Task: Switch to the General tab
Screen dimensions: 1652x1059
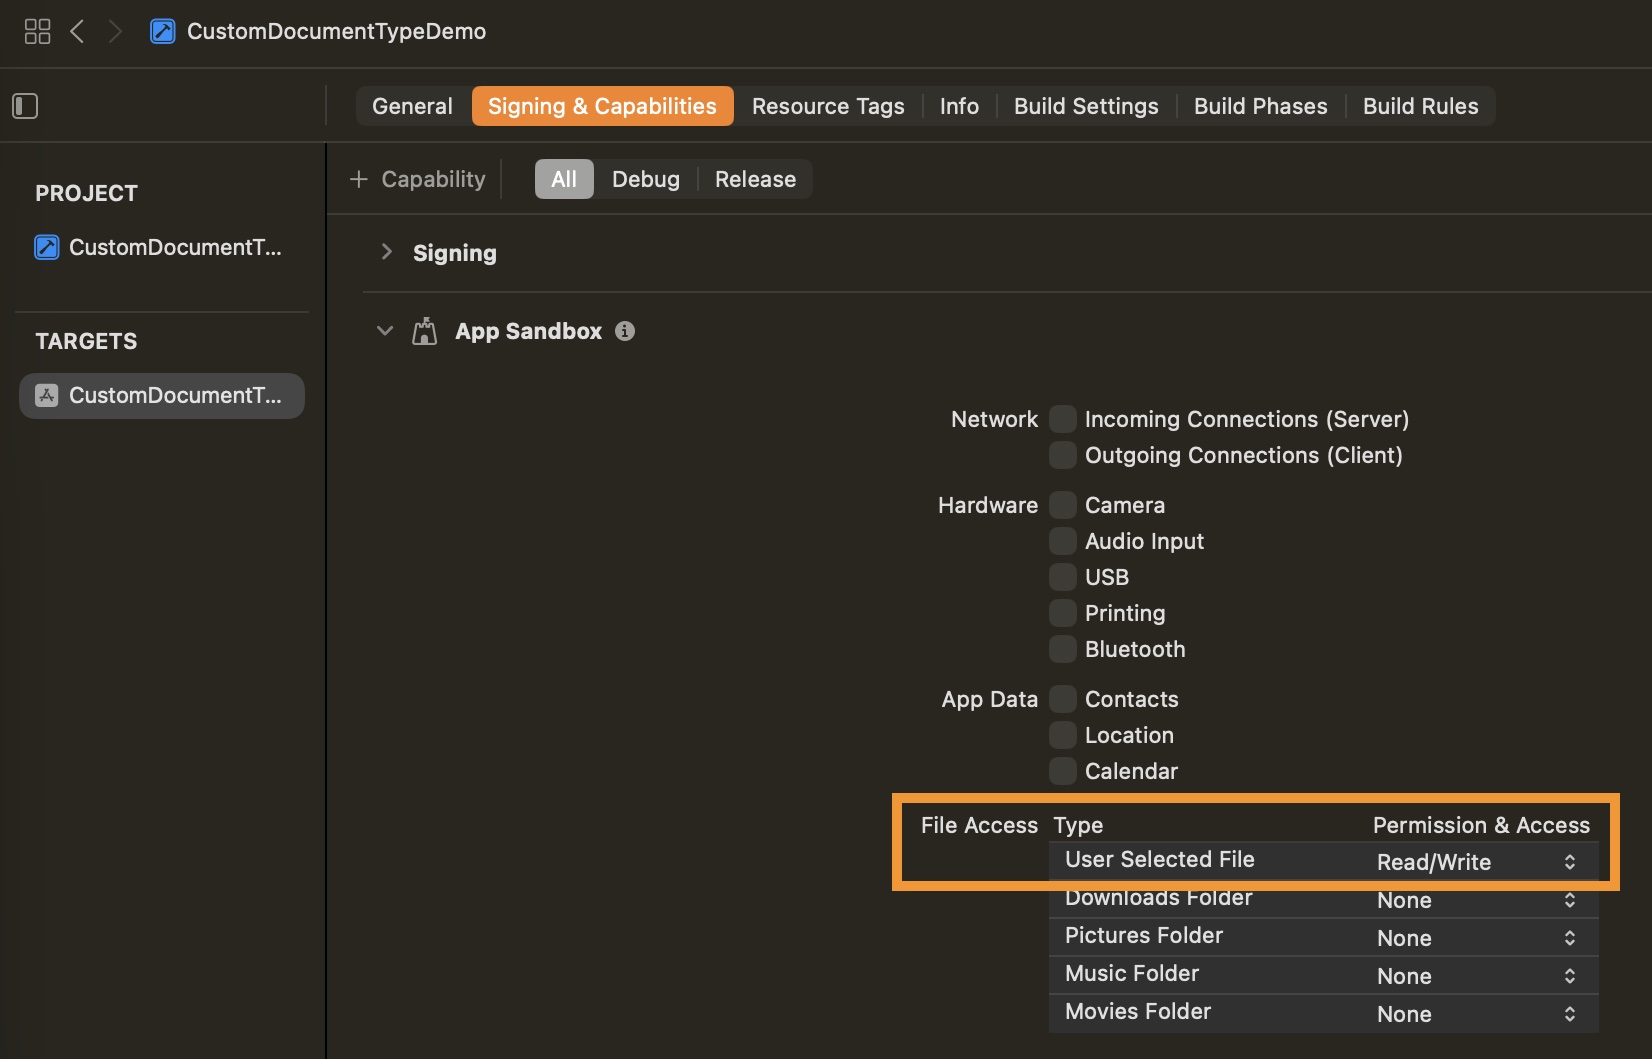Action: [x=412, y=106]
